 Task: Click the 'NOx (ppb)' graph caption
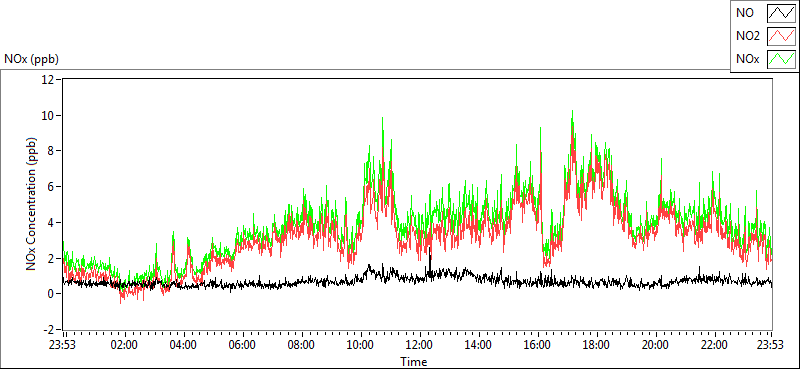[31, 59]
